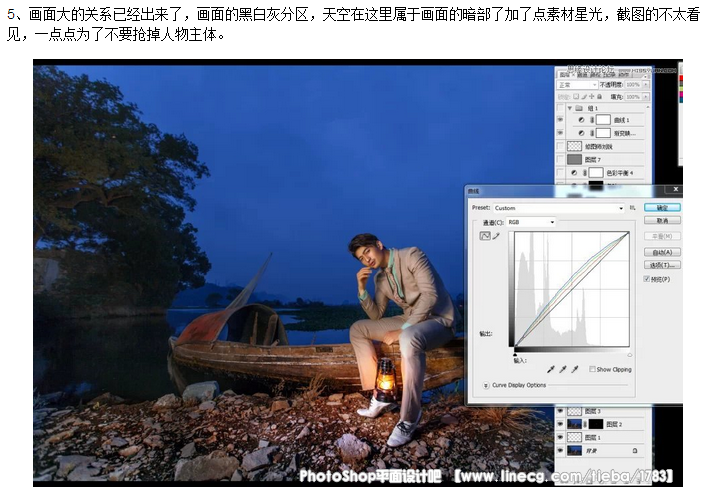Select the pencil draw-curve tool
This screenshot has width=723, height=493.
click(x=496, y=236)
